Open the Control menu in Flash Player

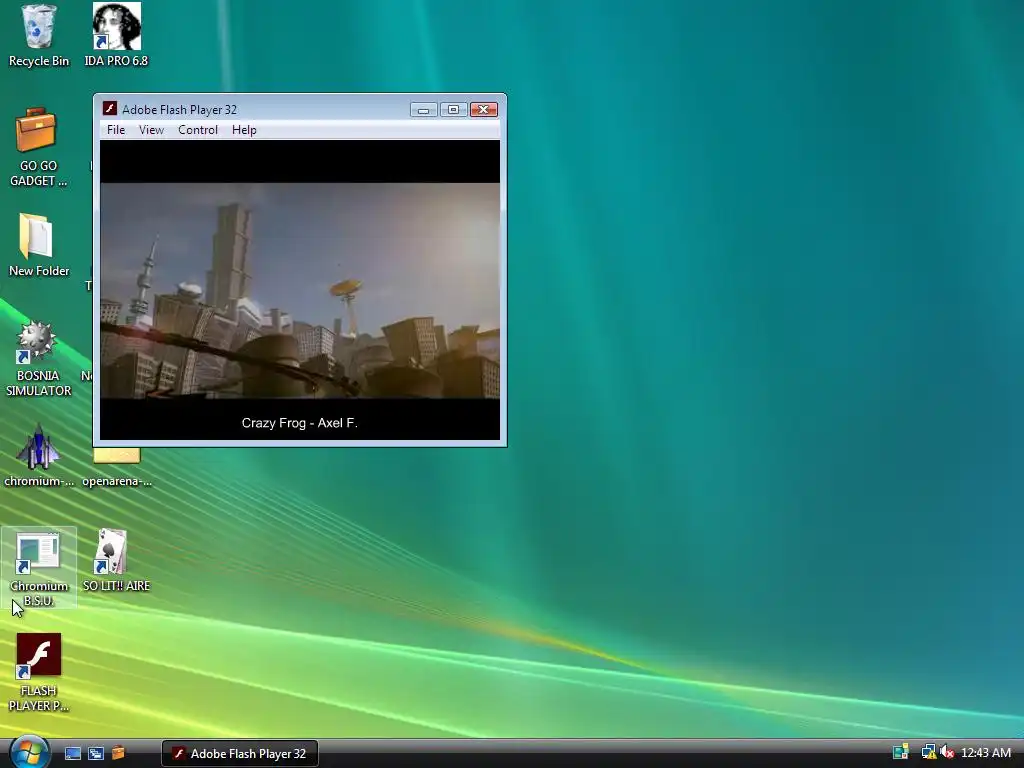(198, 130)
